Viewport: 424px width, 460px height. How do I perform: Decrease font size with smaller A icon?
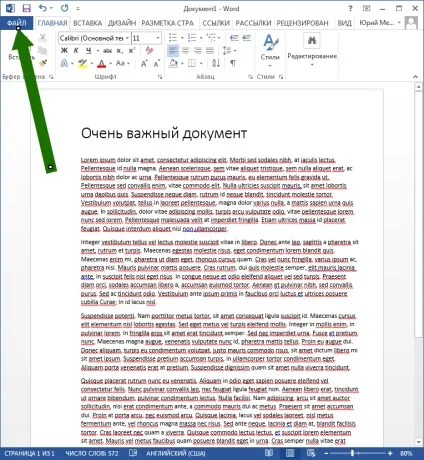click(156, 63)
